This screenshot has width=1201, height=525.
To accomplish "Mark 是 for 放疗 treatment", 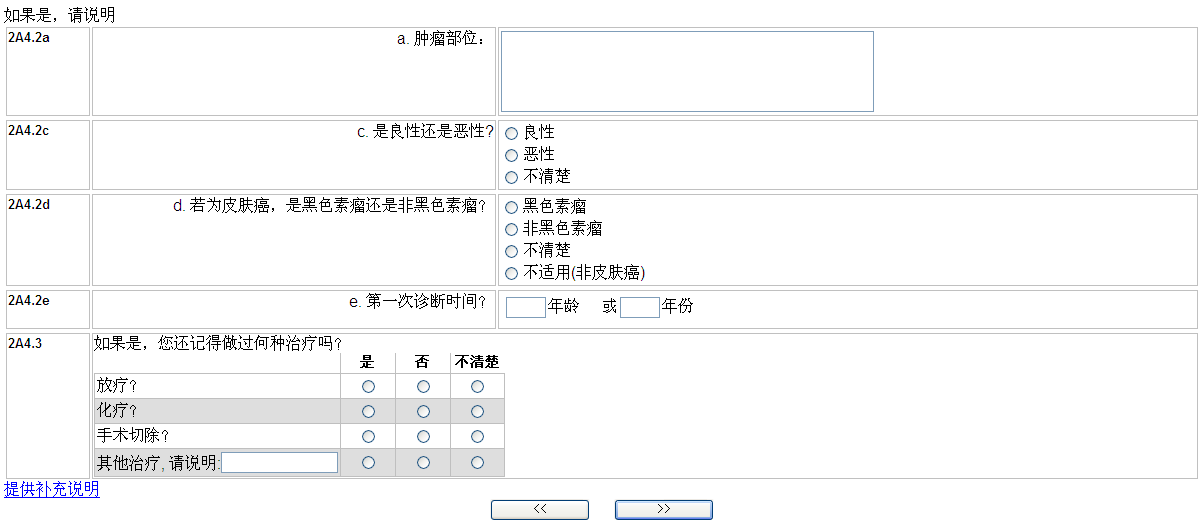I will coord(369,386).
